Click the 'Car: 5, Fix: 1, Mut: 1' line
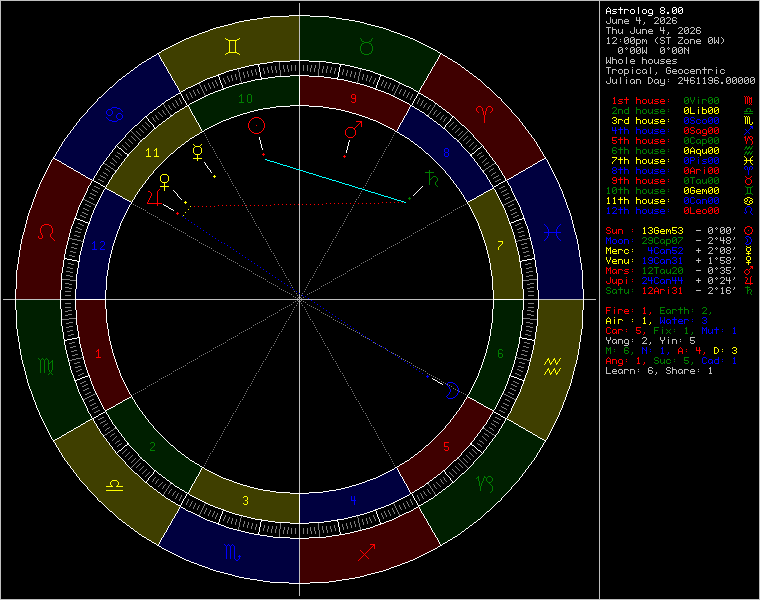760x600 pixels. [x=671, y=331]
